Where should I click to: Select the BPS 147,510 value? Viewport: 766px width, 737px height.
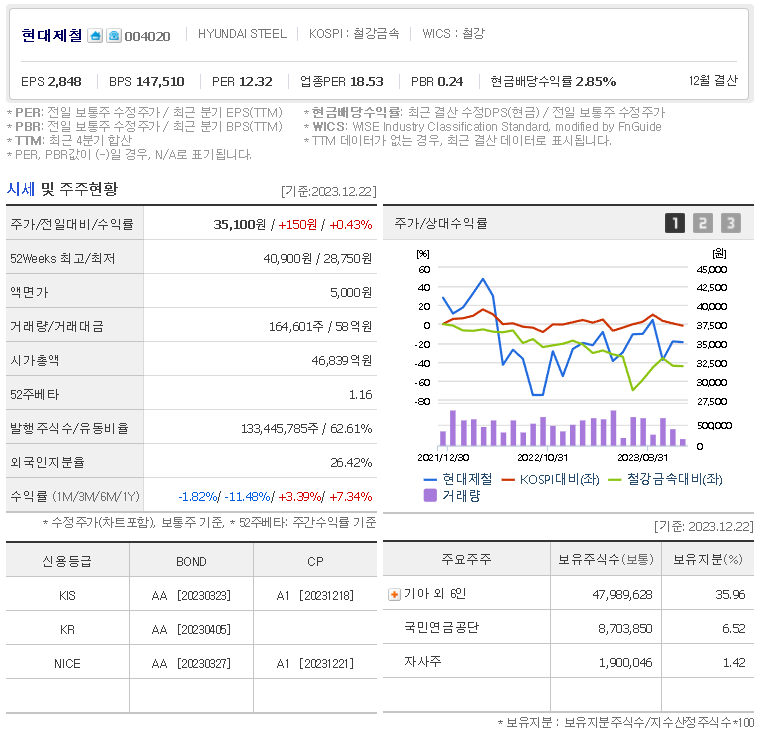147,82
